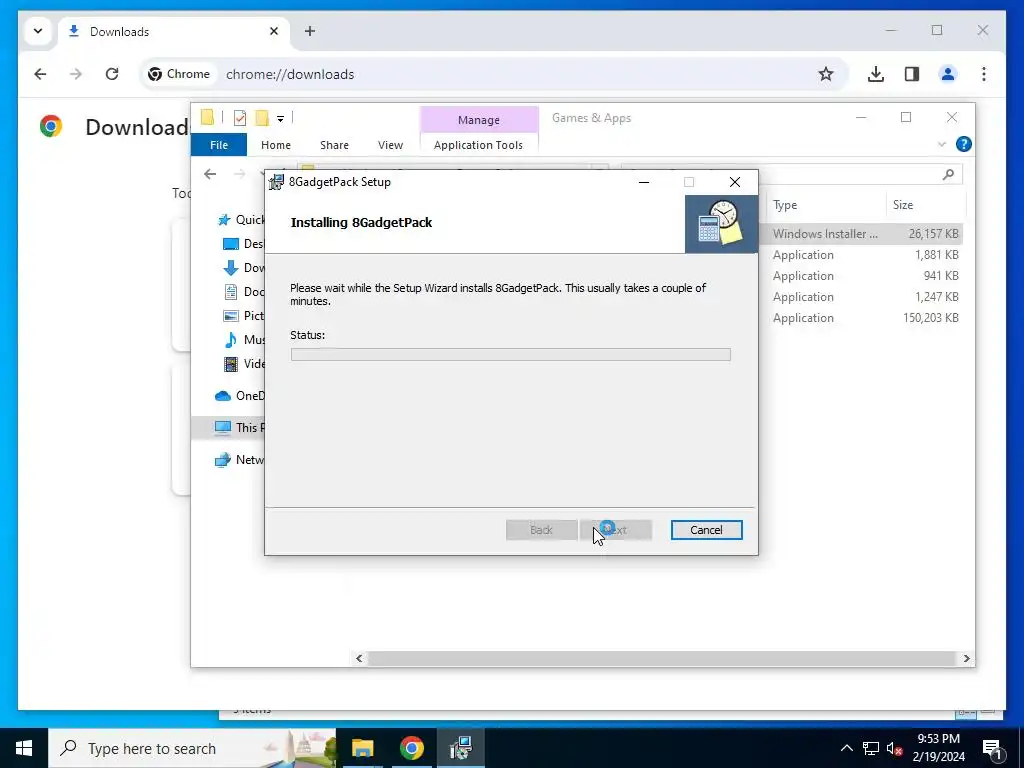
Task: Click the muted volume tray icon
Action: click(895, 748)
